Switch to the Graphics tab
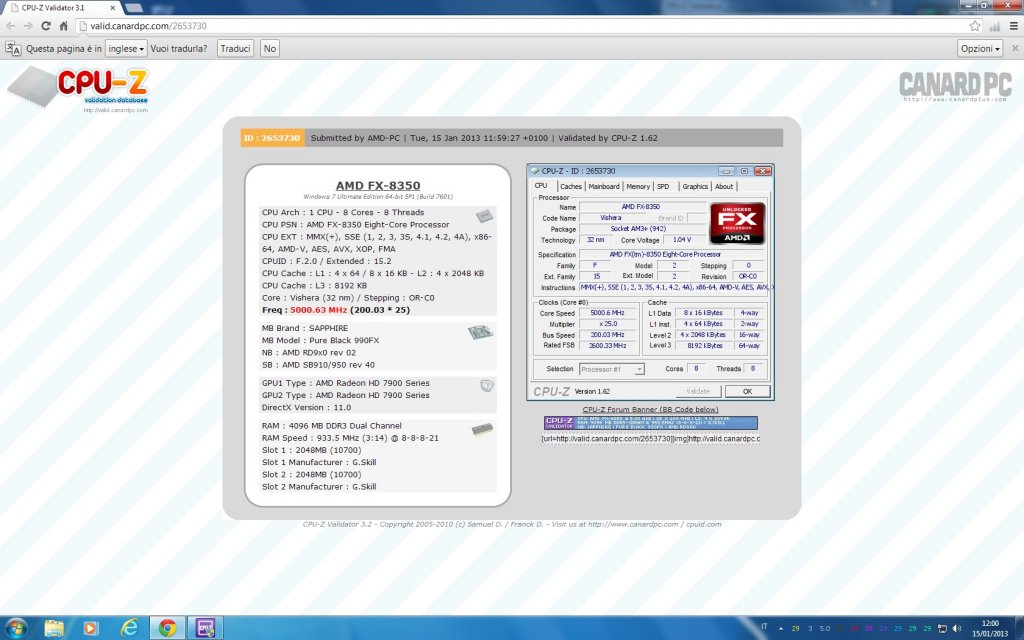Image resolution: width=1024 pixels, height=640 pixels. point(695,187)
